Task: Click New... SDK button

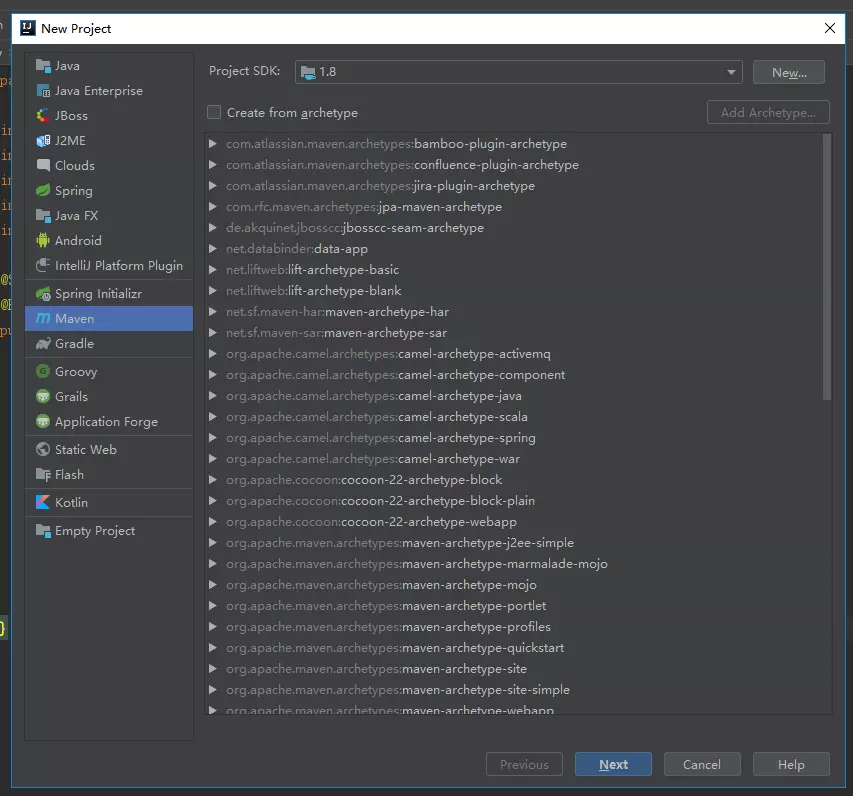Action: click(x=789, y=72)
